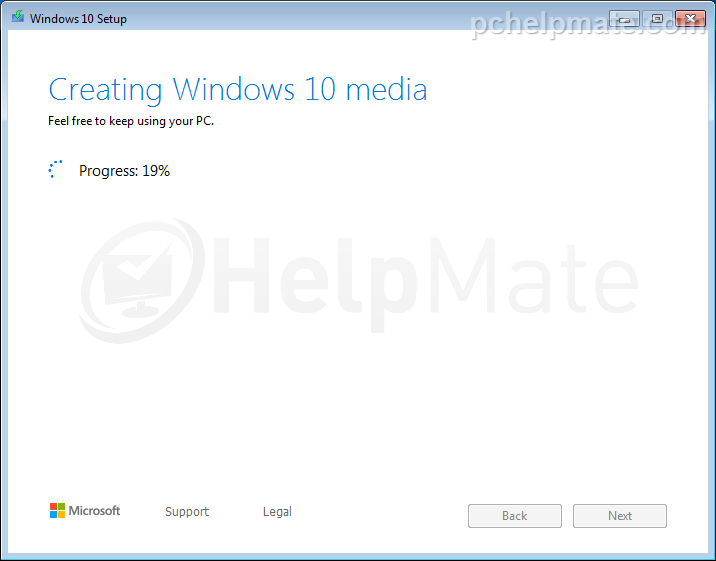Close the Windows 10 Setup window
This screenshot has height=561, width=716.
pyautogui.click(x=690, y=19)
